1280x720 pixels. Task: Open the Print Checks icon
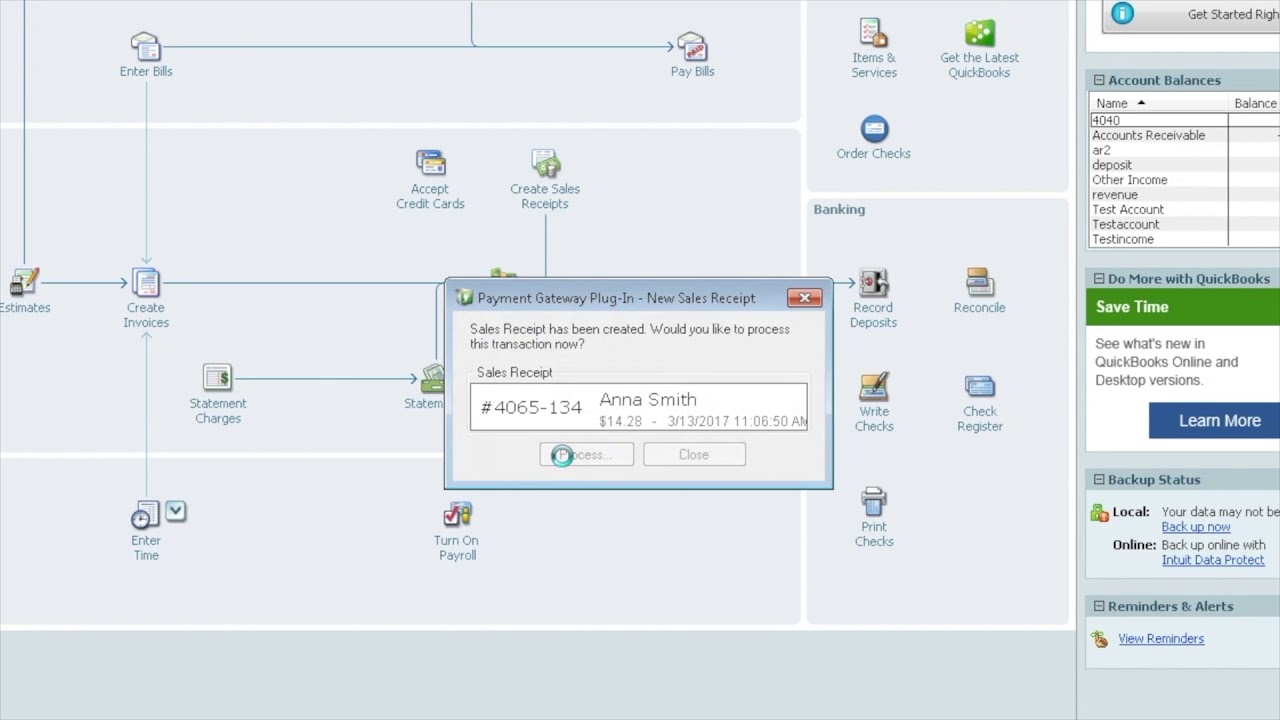coord(874,501)
